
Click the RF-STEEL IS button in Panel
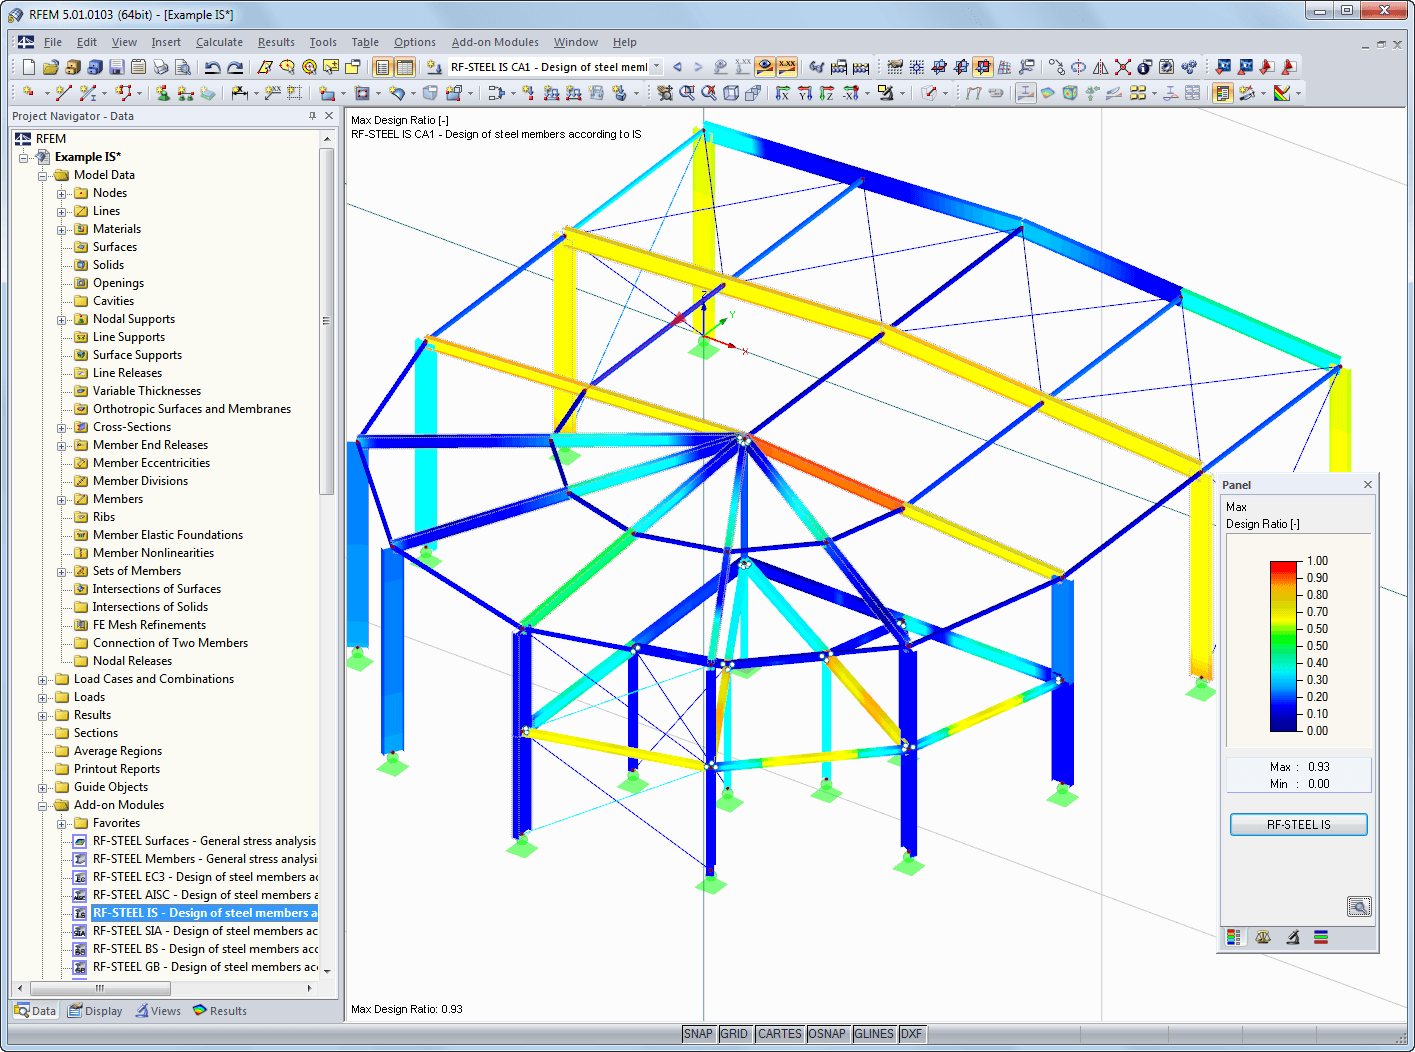[x=1298, y=825]
